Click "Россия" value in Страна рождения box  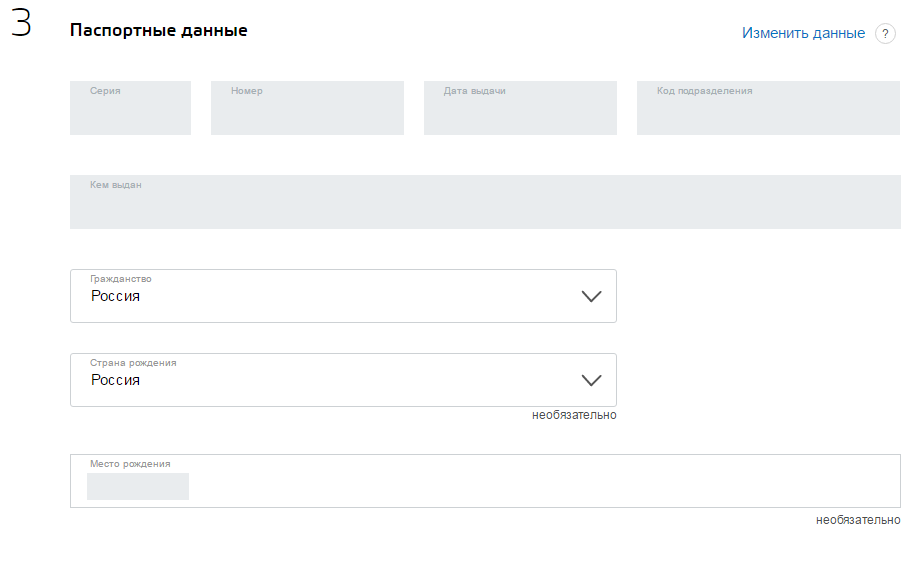click(115, 381)
